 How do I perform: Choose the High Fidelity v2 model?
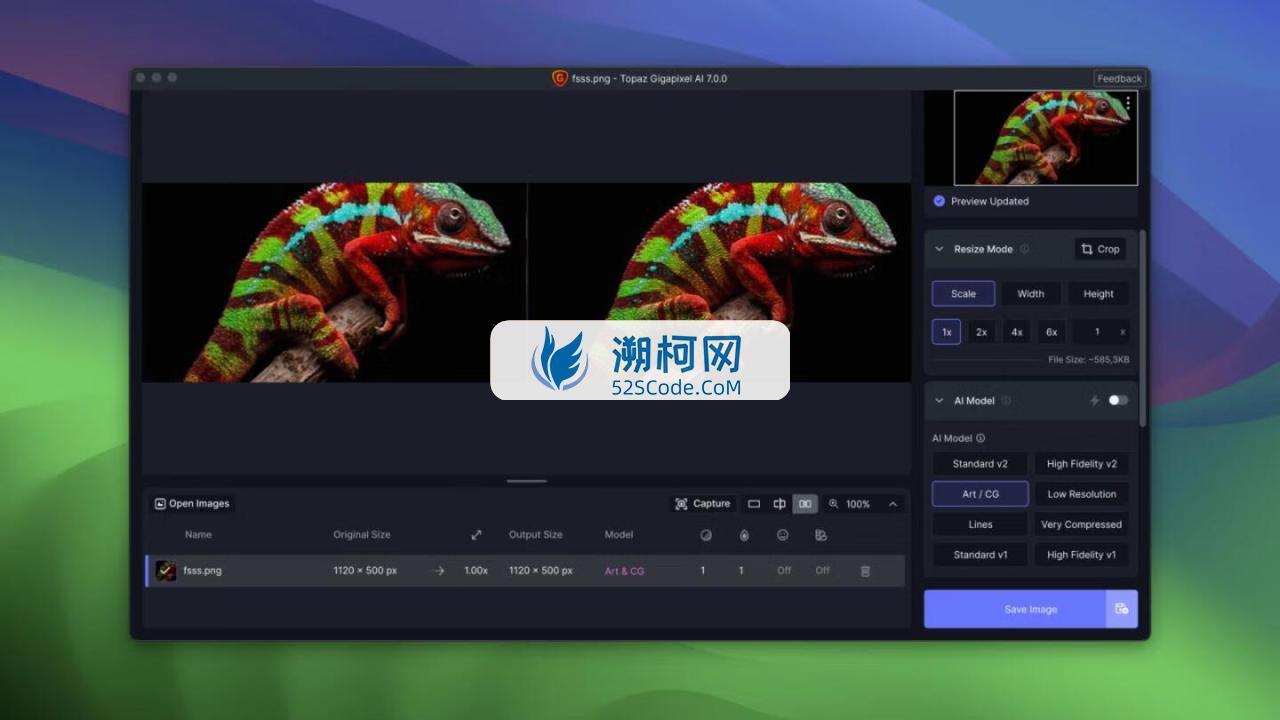pos(1082,464)
